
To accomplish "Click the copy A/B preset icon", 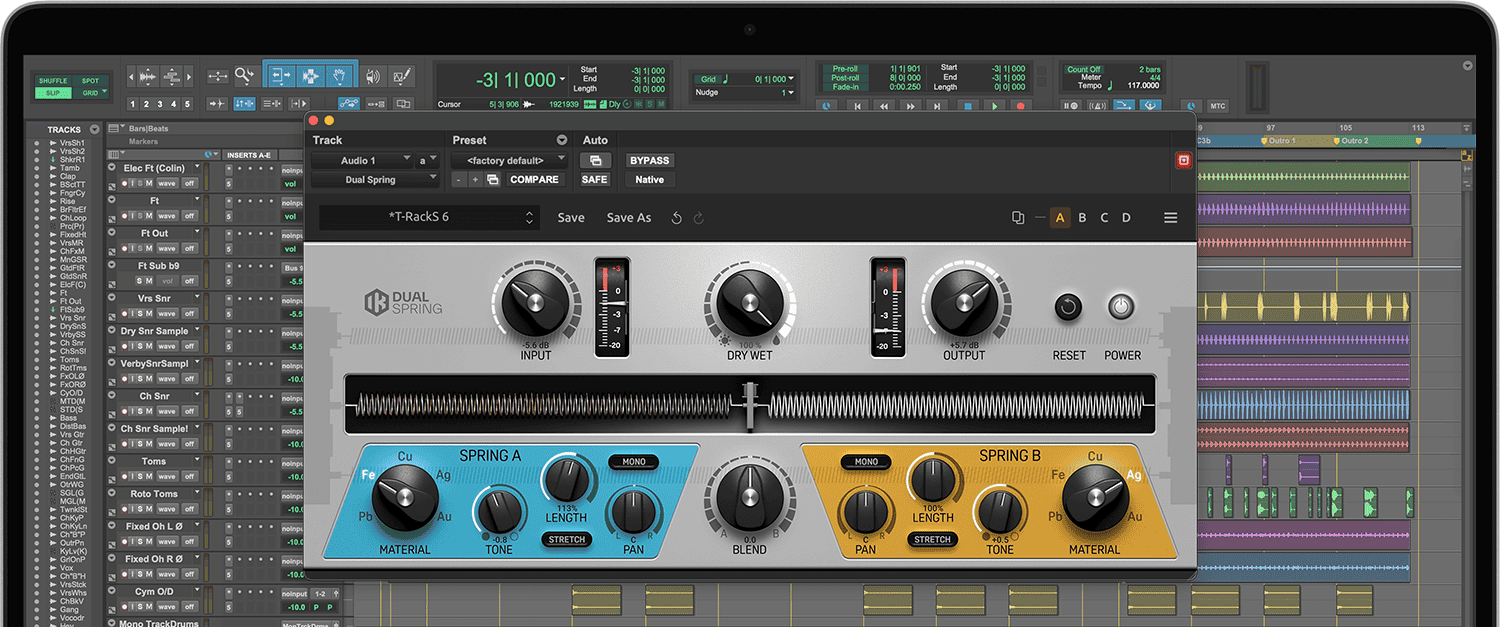I will (x=1018, y=218).
